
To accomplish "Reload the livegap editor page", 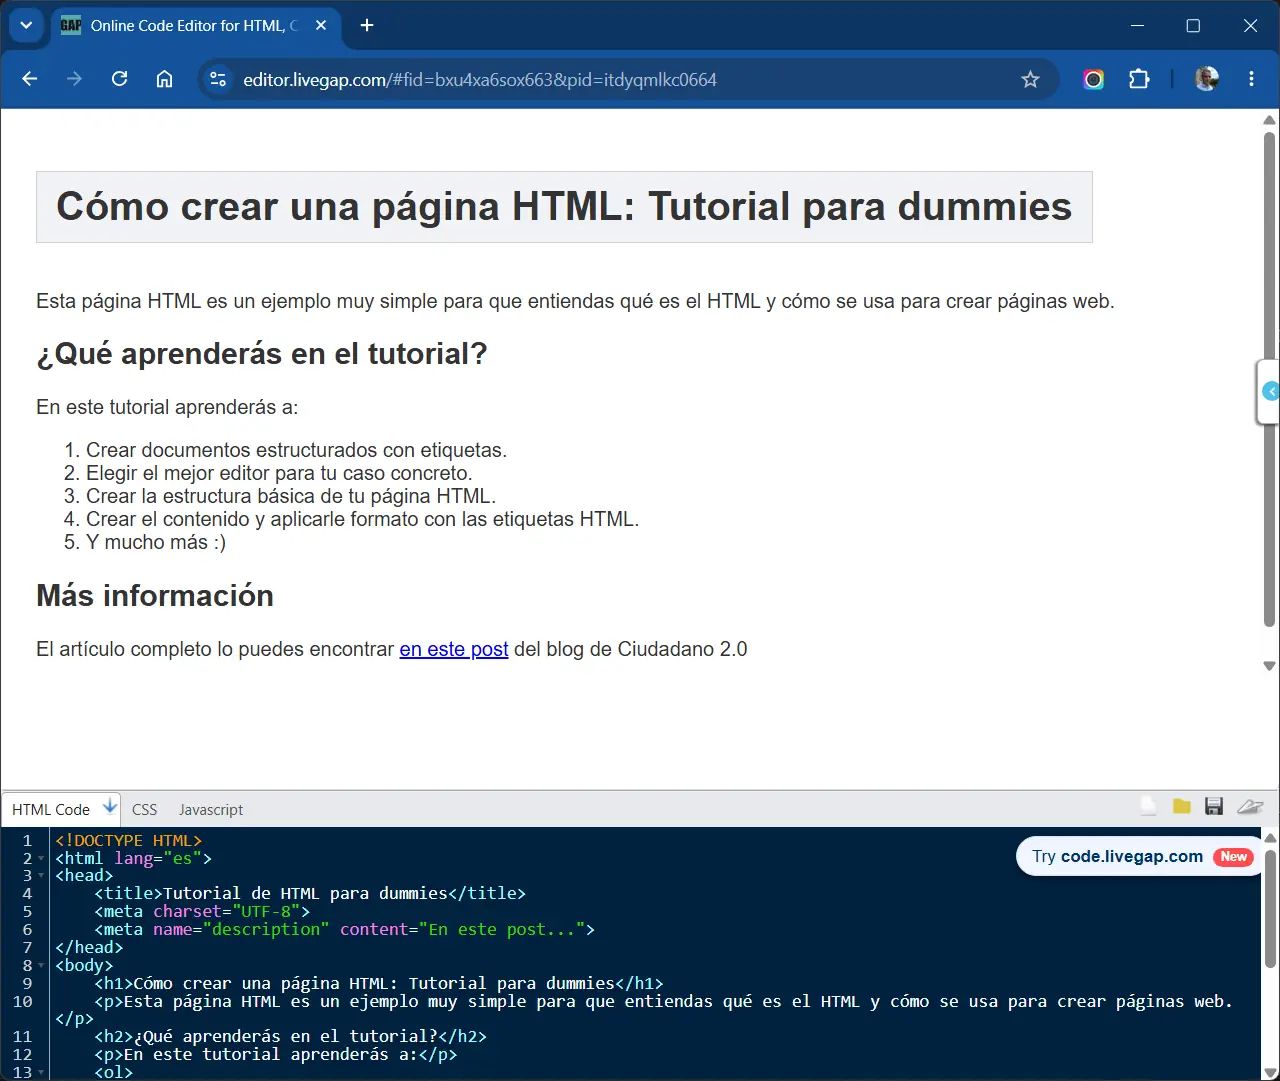I will pos(119,79).
